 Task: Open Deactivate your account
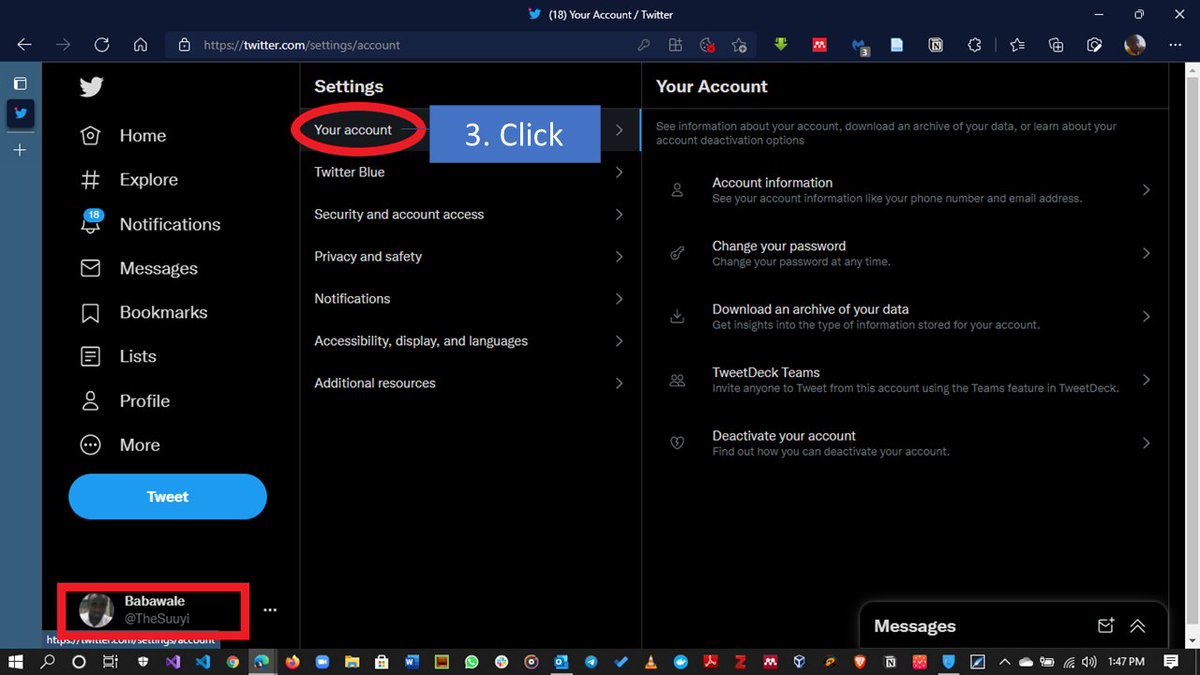tap(905, 443)
